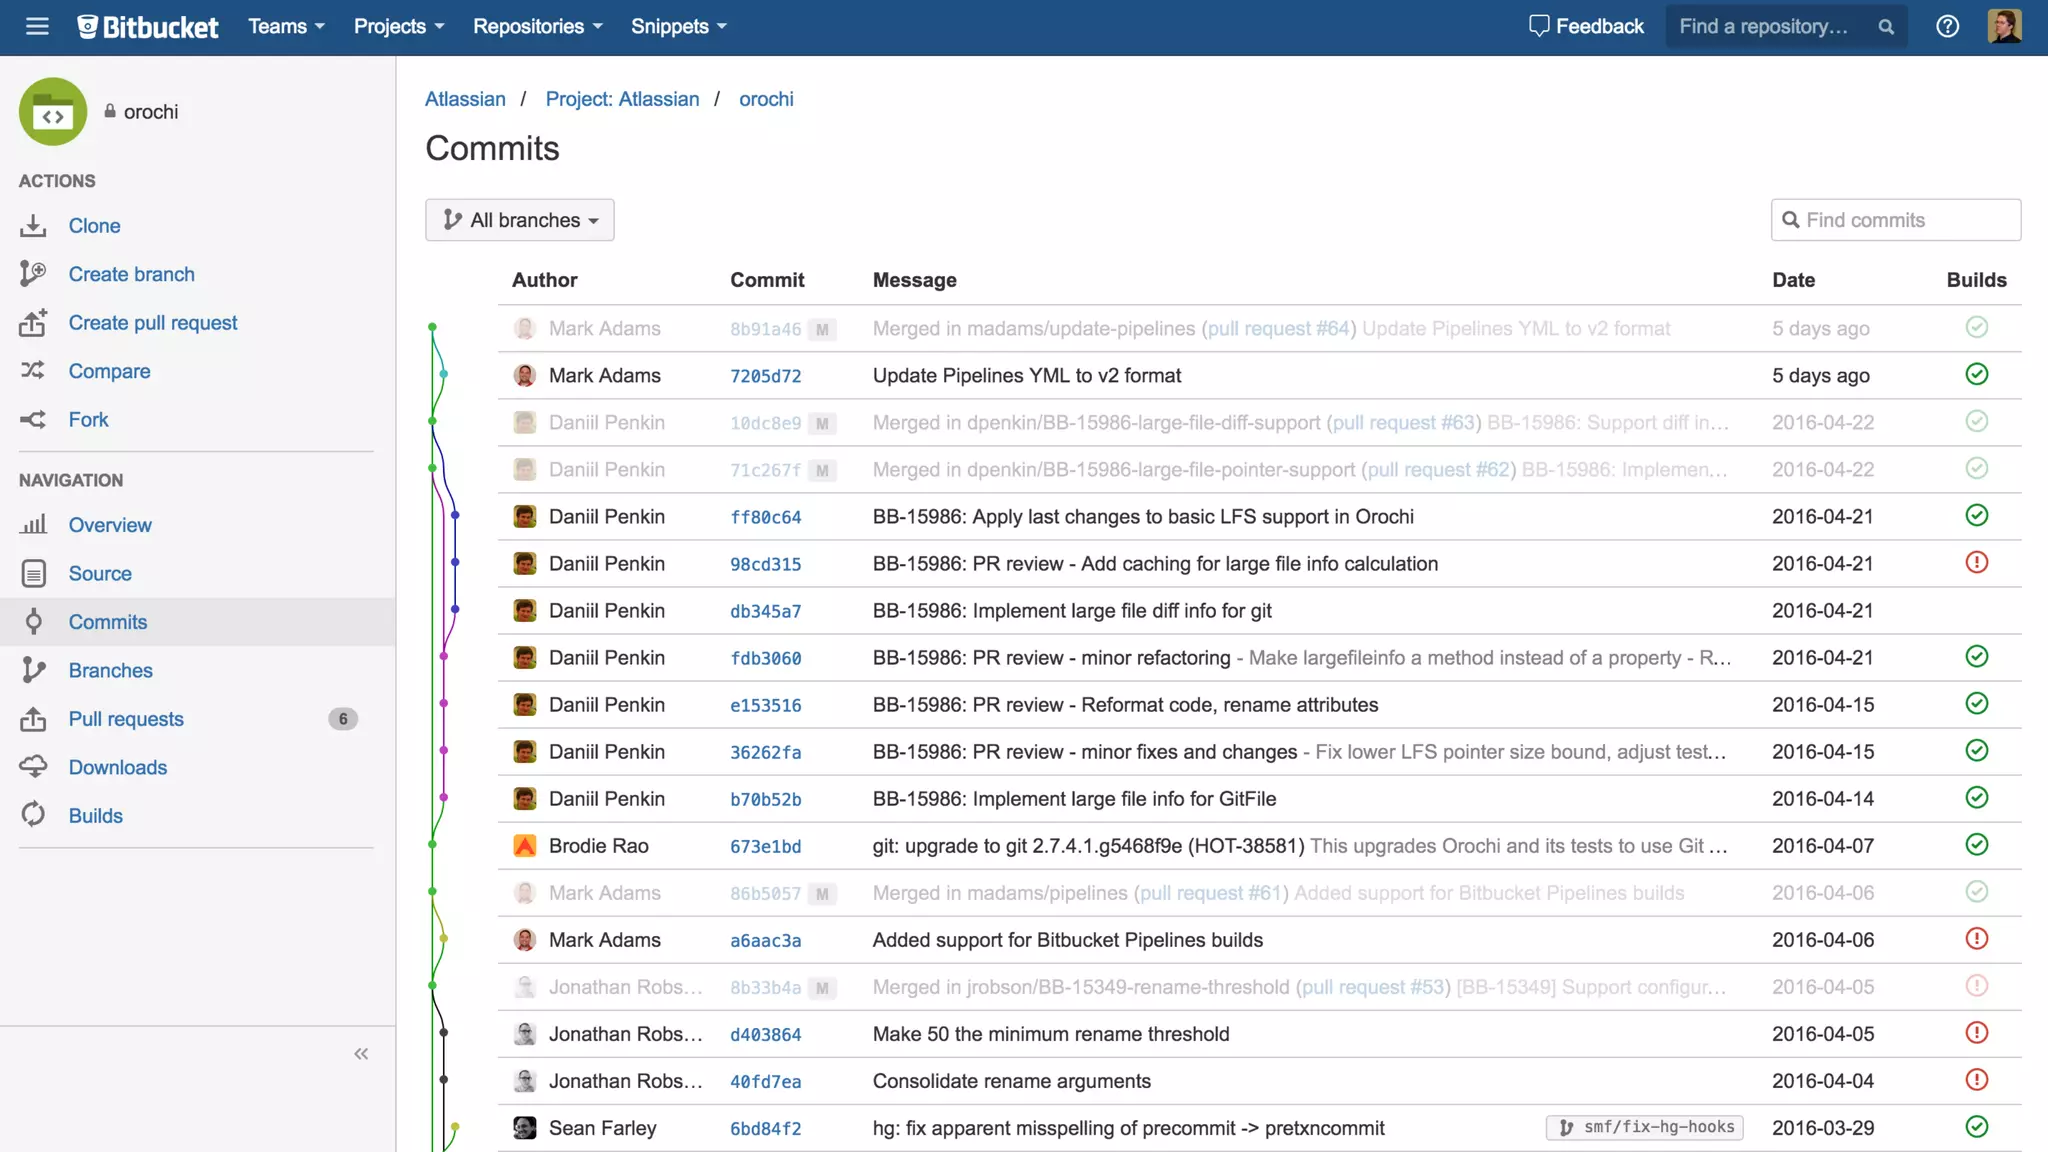The image size is (2048, 1152).
Task: Open the help question mark icon
Action: click(x=1947, y=27)
